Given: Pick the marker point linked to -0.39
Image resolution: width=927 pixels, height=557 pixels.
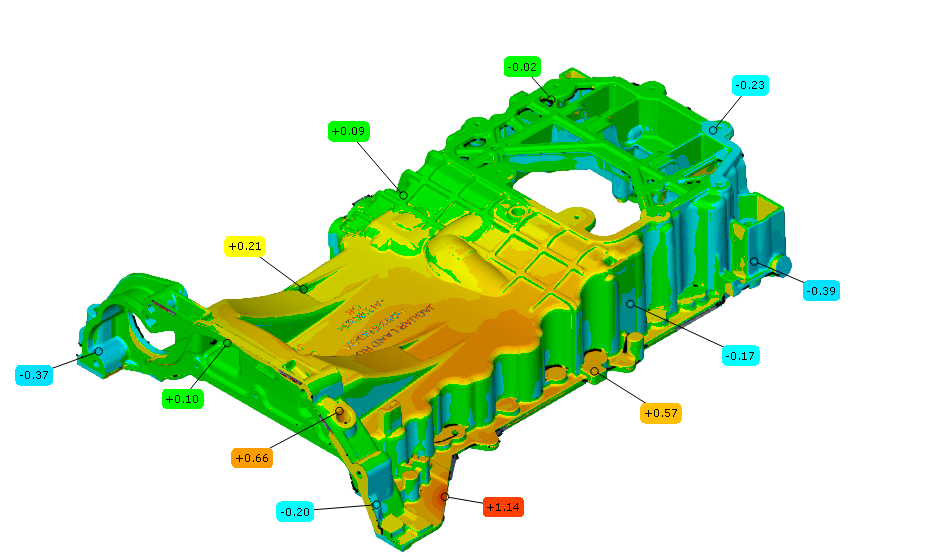Looking at the screenshot, I should point(755,262).
